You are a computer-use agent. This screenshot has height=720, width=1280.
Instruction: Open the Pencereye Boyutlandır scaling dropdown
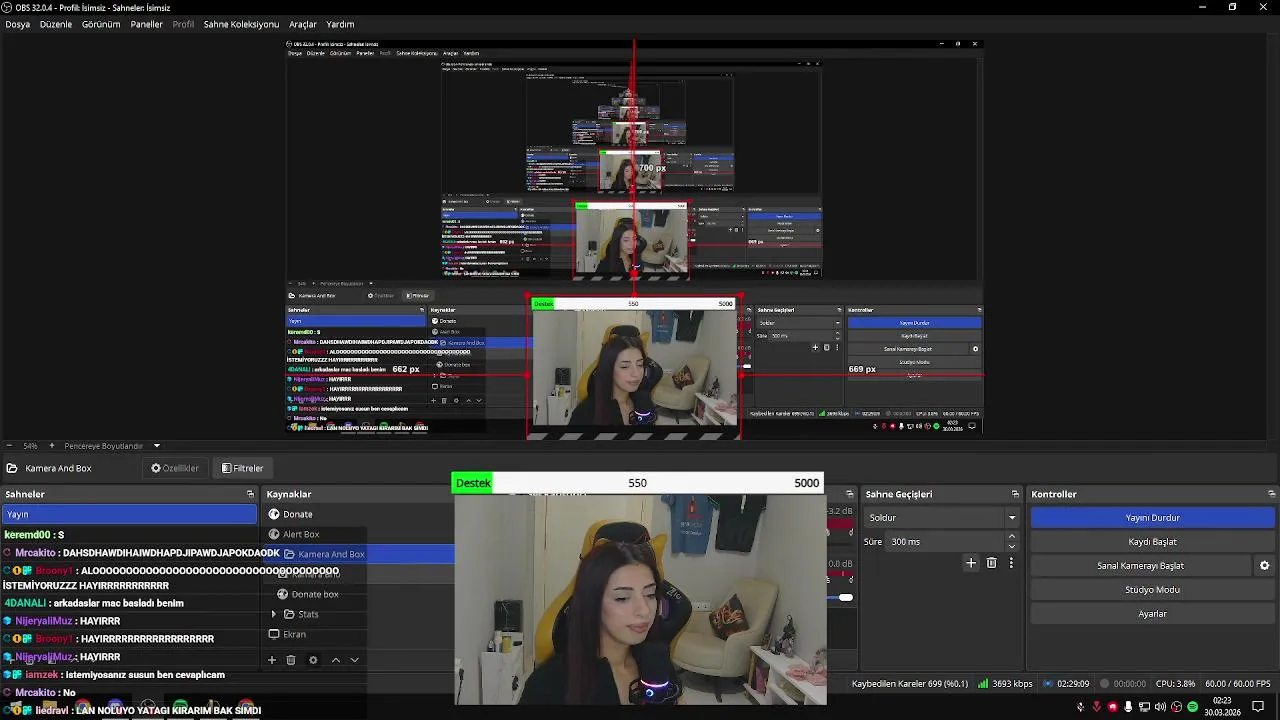point(112,445)
